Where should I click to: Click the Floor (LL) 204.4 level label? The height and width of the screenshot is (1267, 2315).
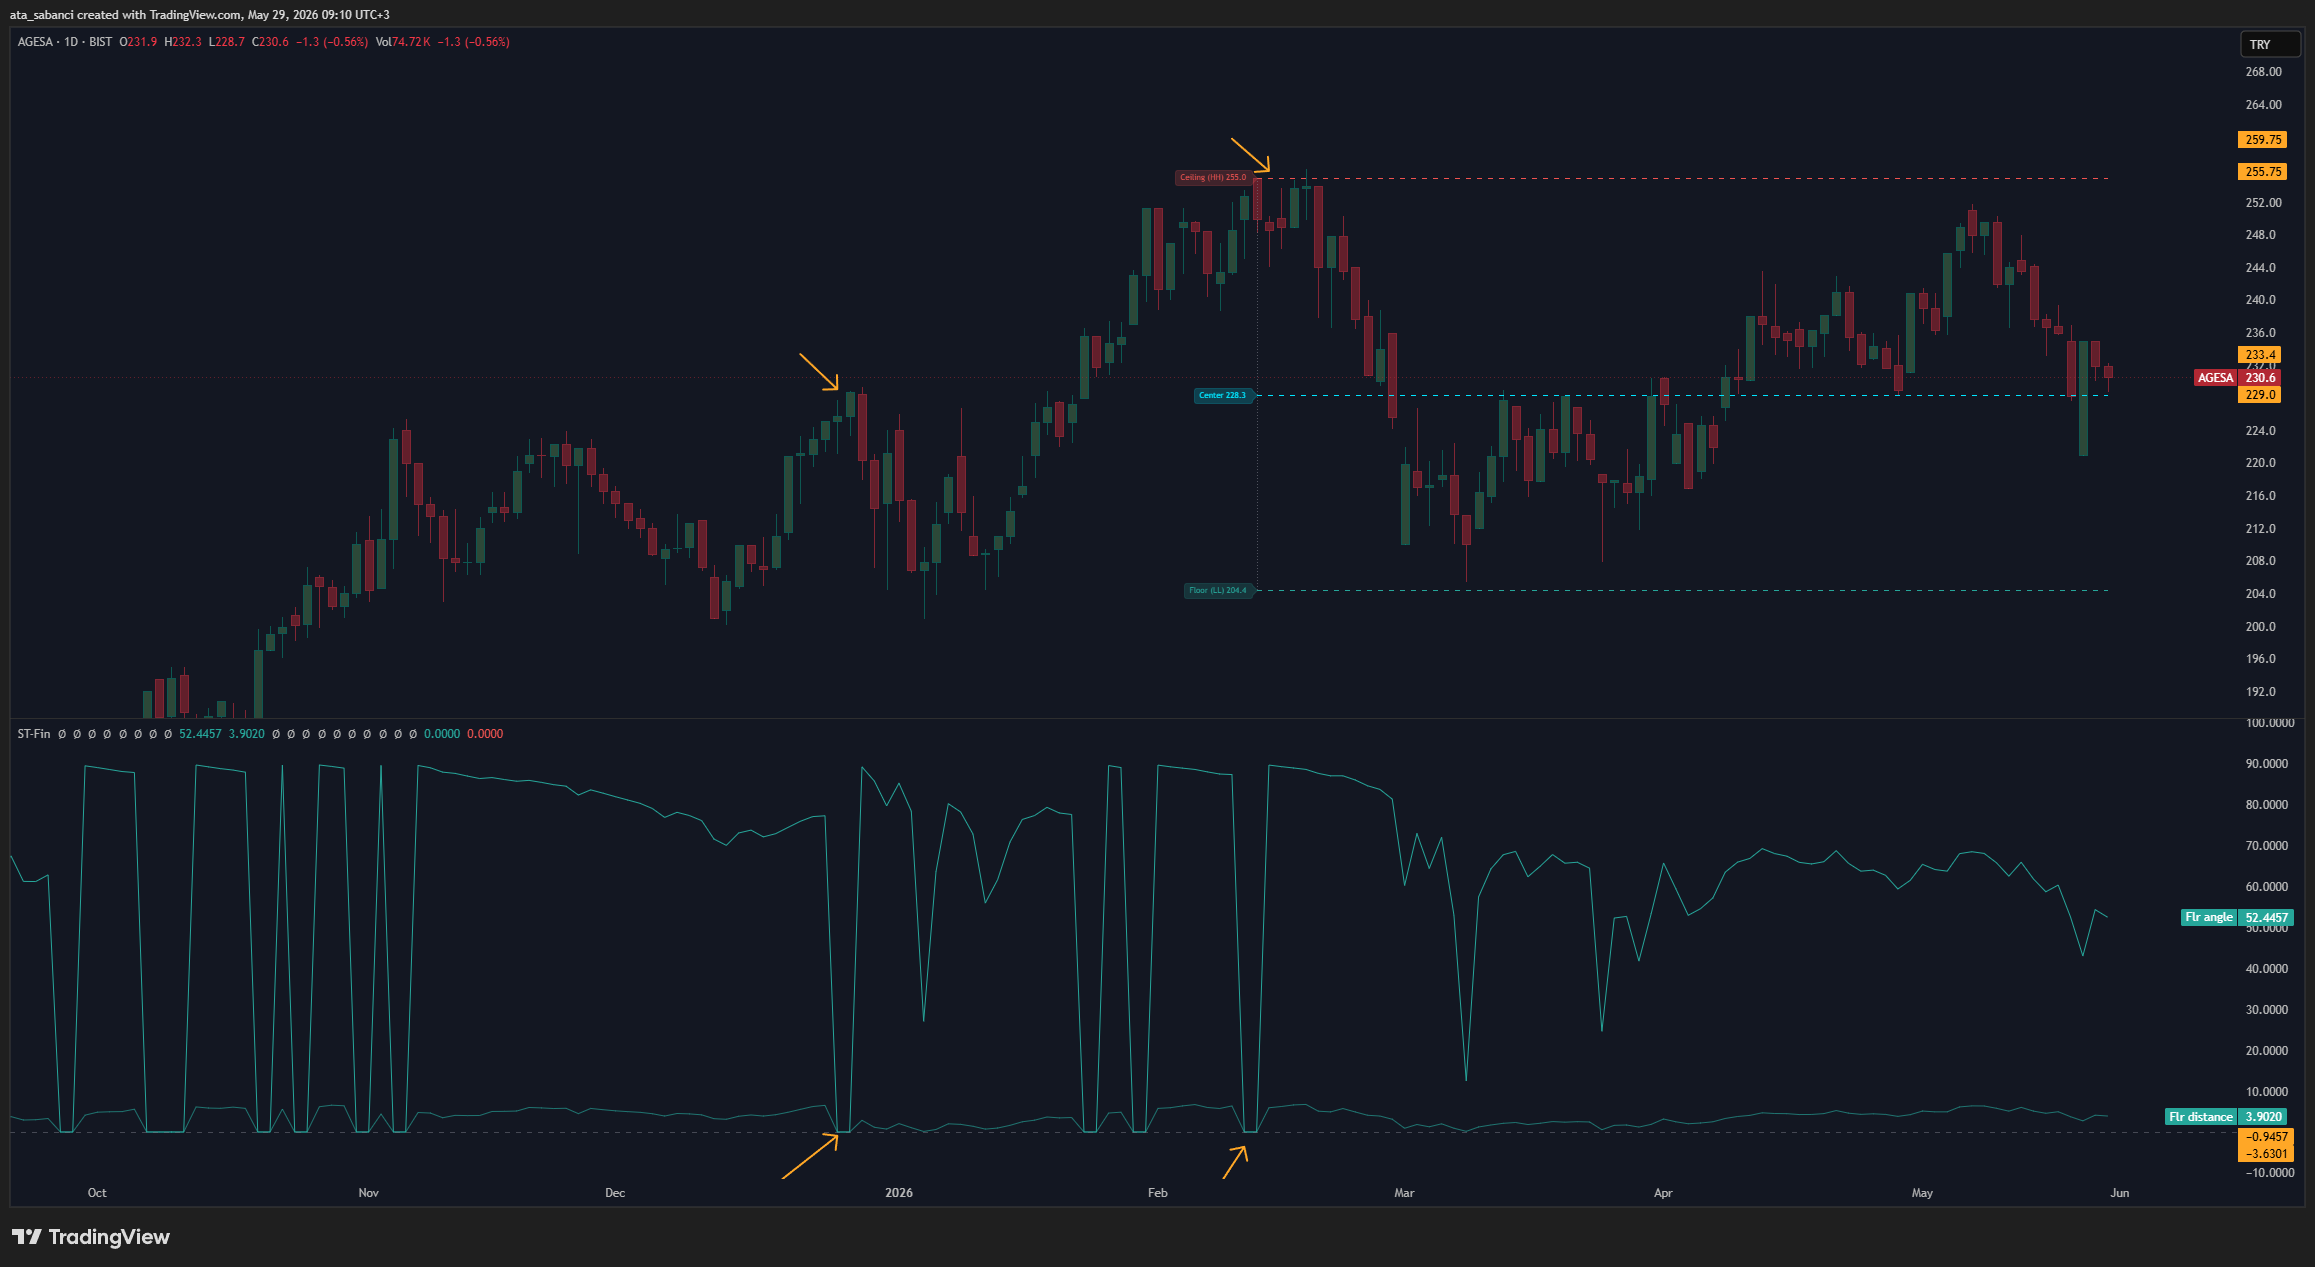coord(1218,591)
